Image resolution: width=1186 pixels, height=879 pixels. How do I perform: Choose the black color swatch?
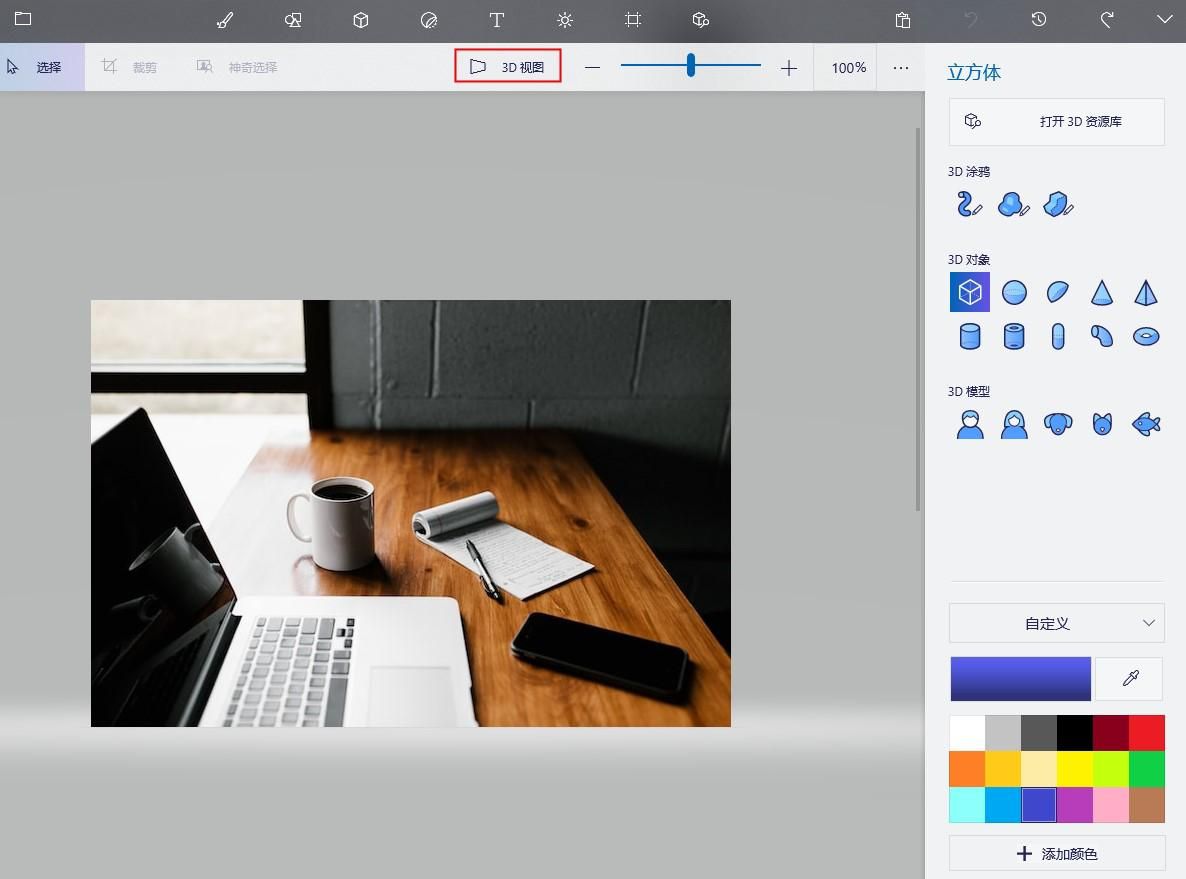1075,733
